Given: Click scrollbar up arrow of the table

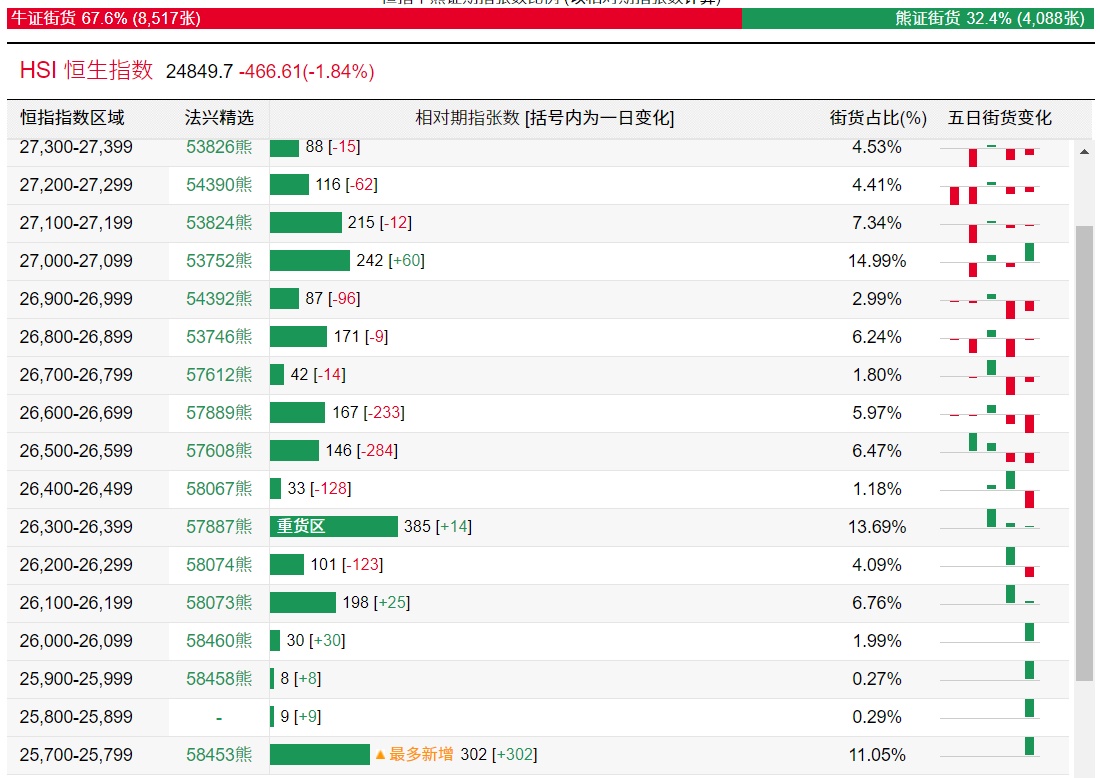Looking at the screenshot, I should tap(1084, 152).
